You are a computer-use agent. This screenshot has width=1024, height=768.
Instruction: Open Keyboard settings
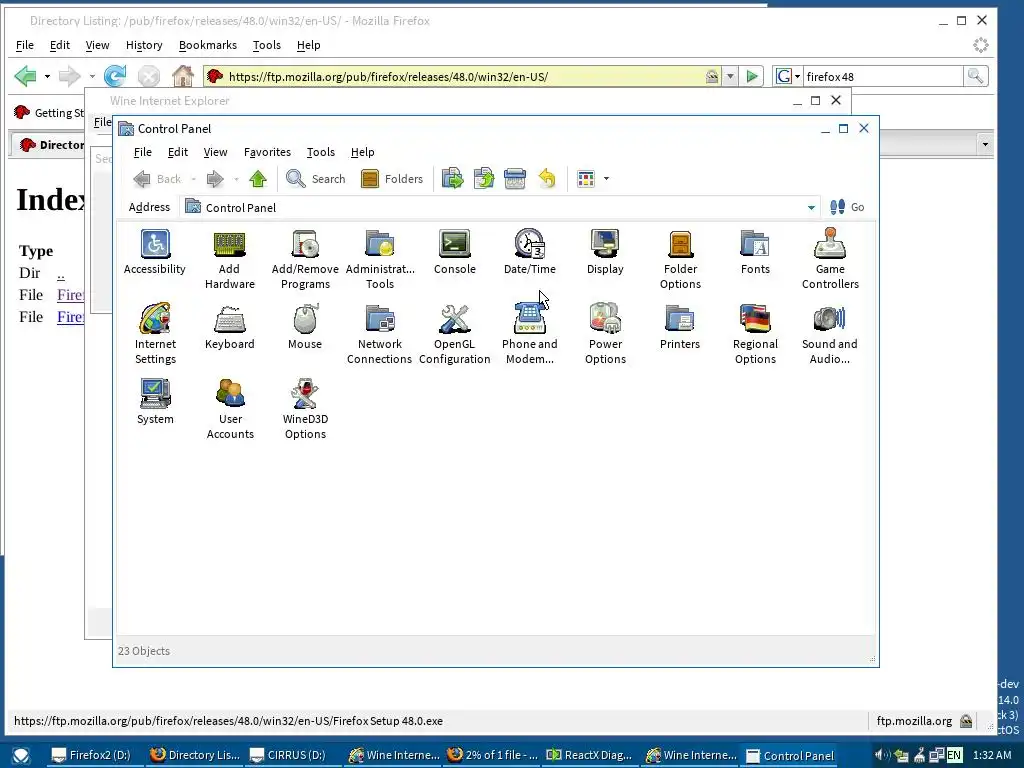(229, 327)
